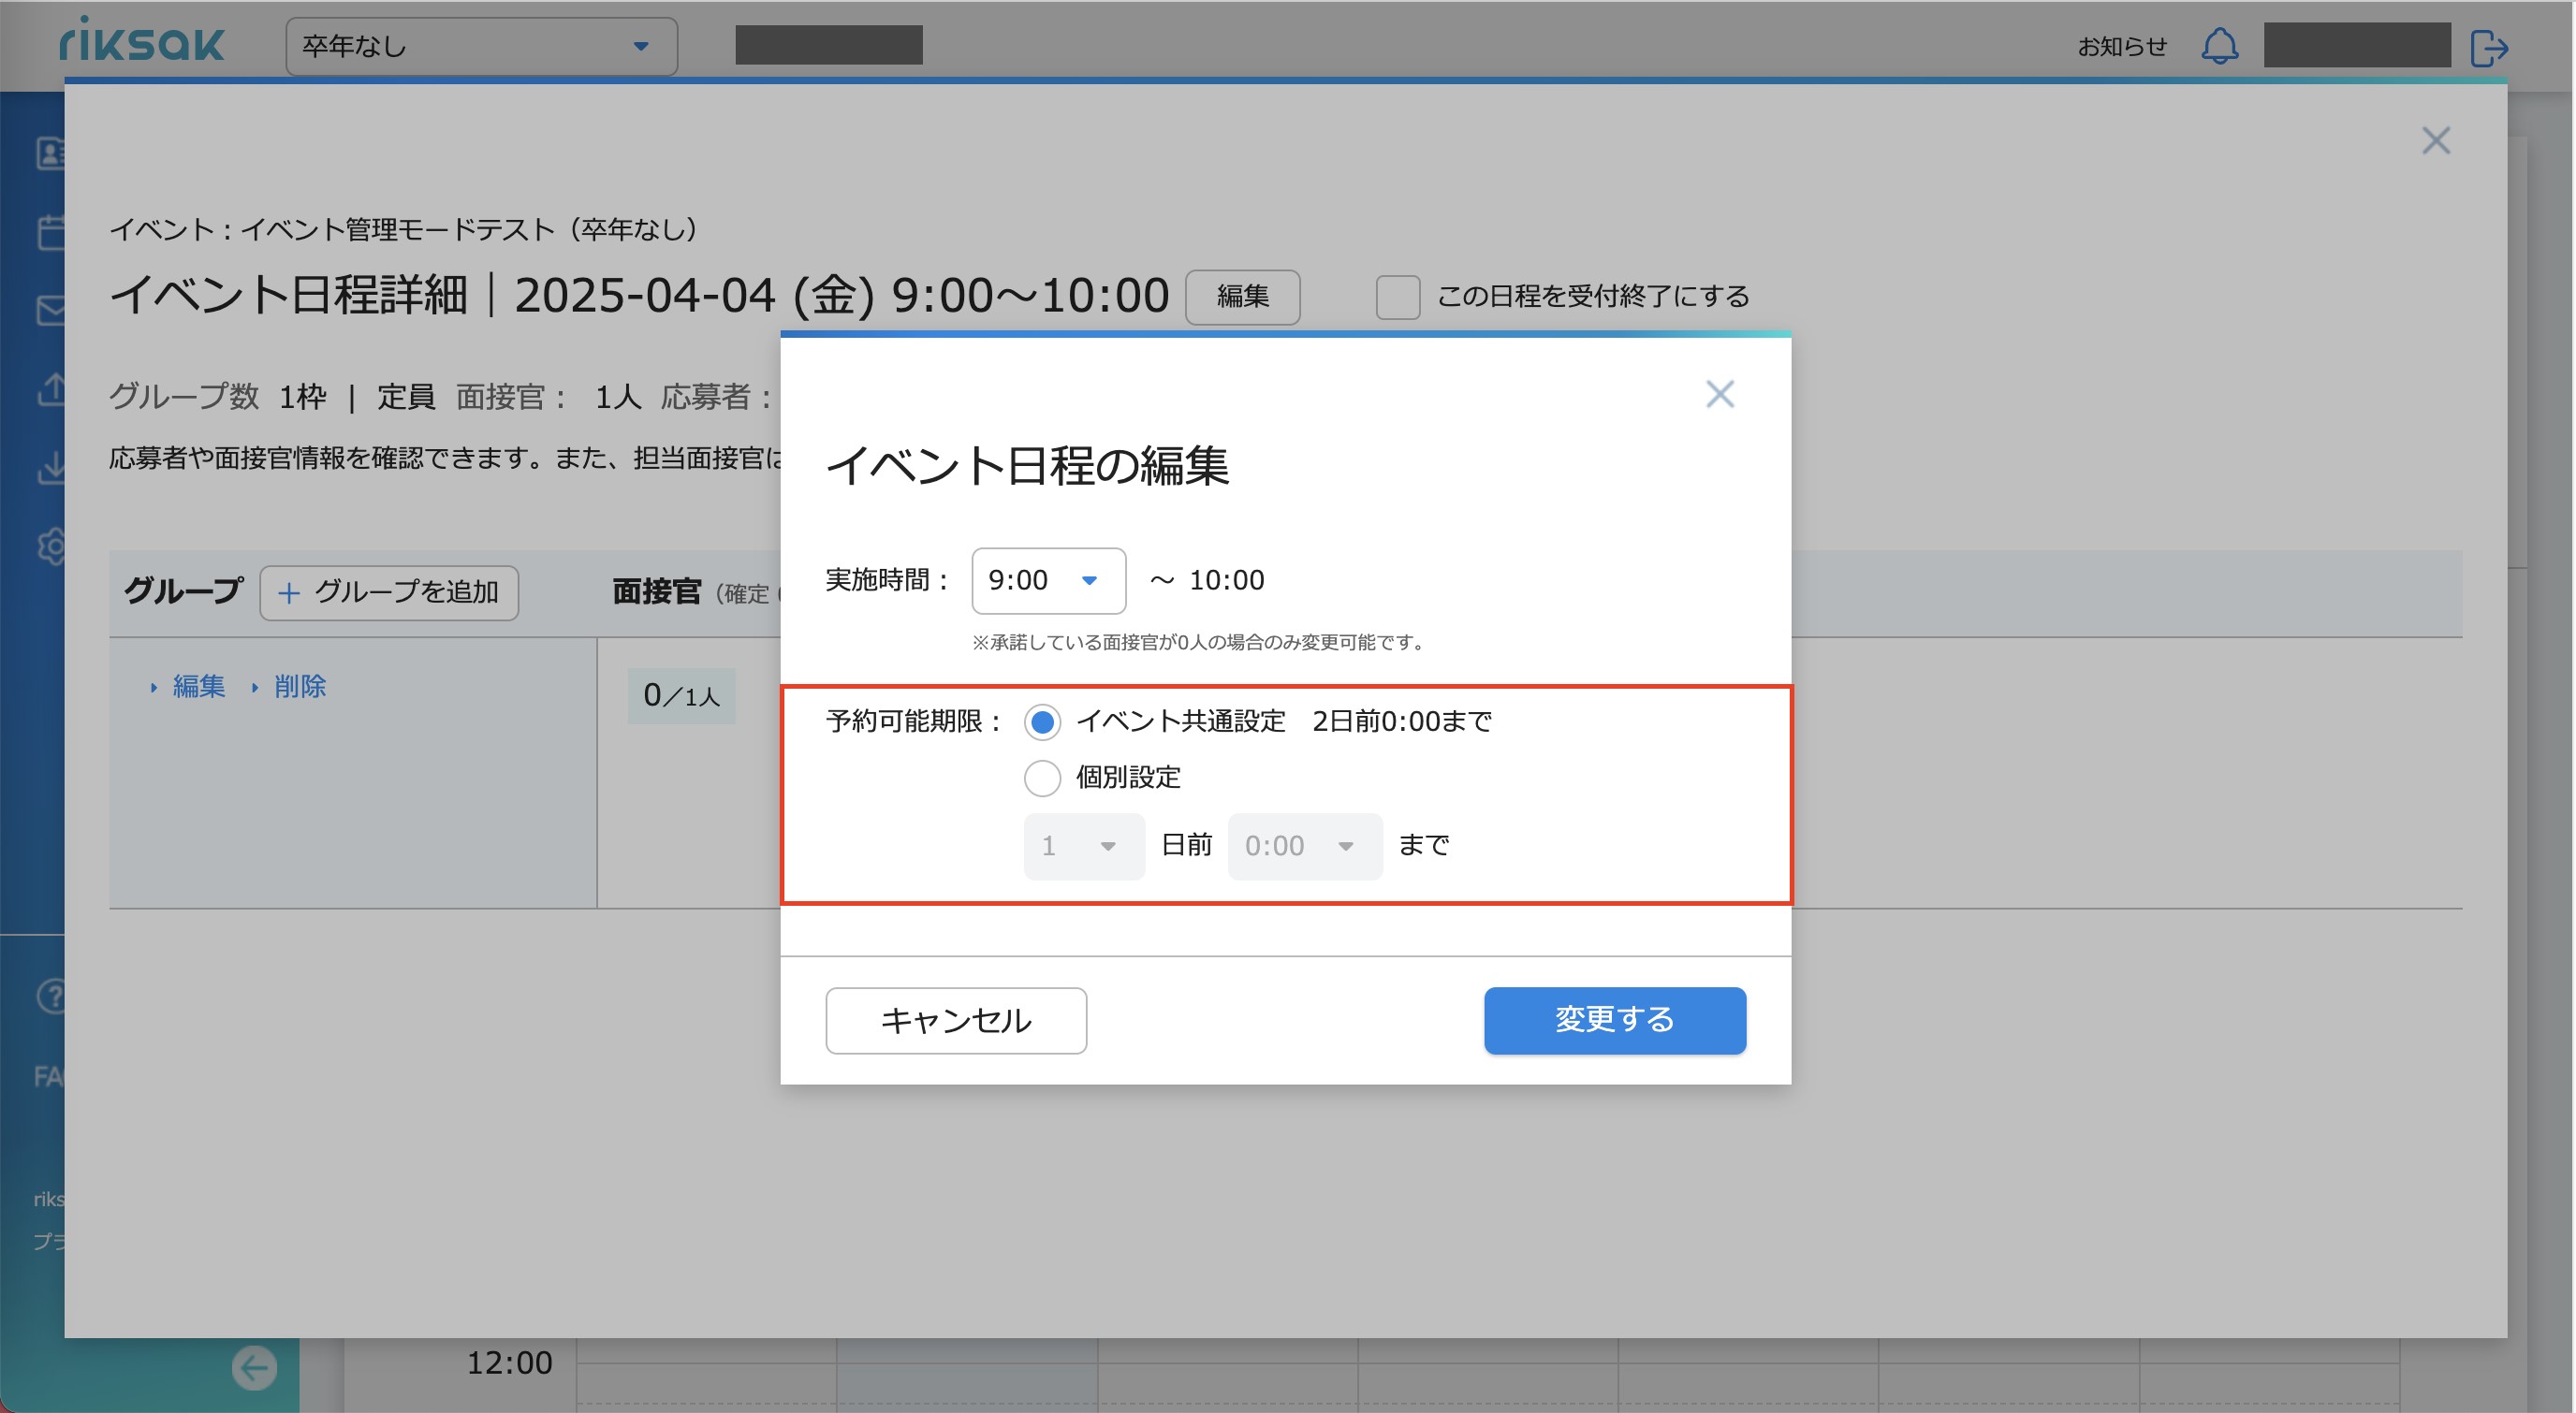
Task: Click the 0/1人 interviewer count cell
Action: tap(681, 695)
